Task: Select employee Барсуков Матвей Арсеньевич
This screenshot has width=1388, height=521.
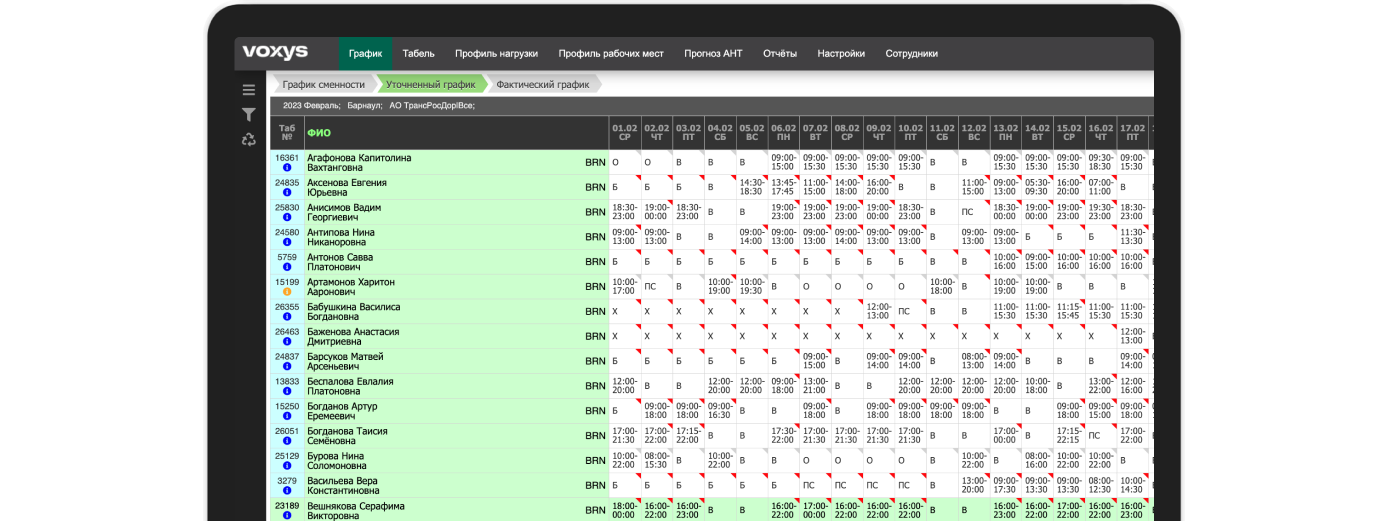Action: [345, 361]
